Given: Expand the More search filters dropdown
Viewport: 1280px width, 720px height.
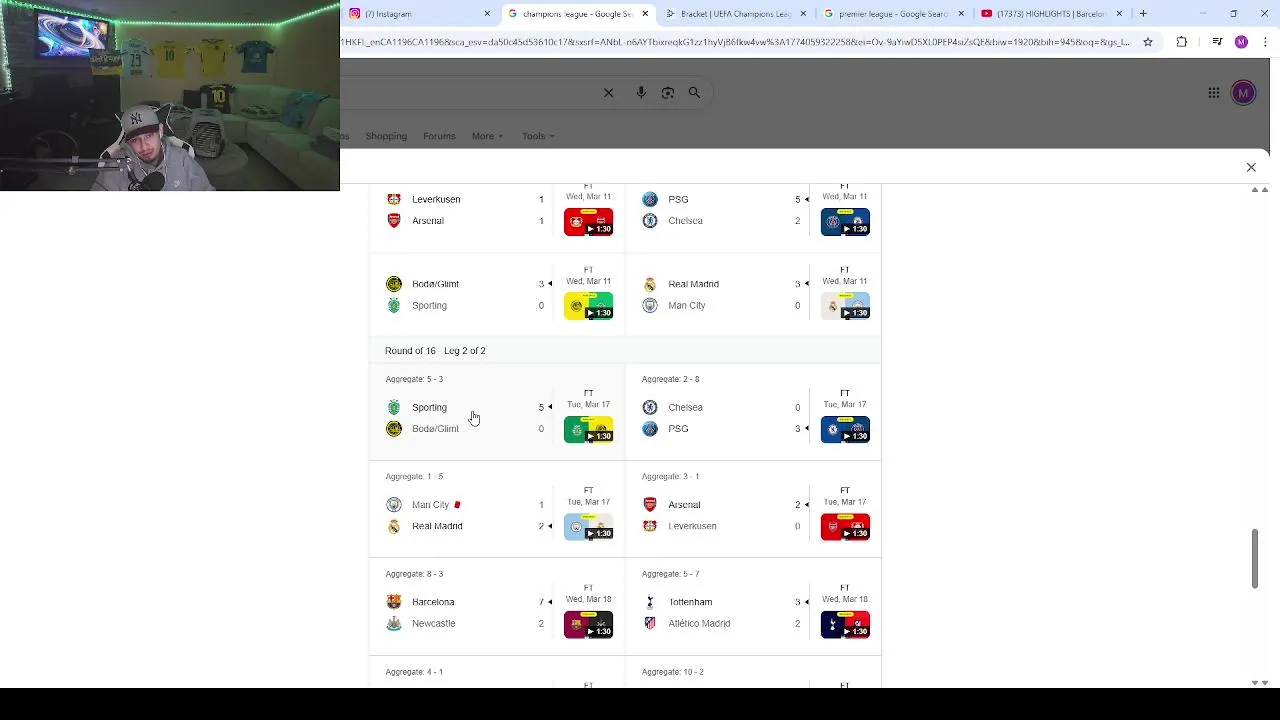Looking at the screenshot, I should coord(487,136).
